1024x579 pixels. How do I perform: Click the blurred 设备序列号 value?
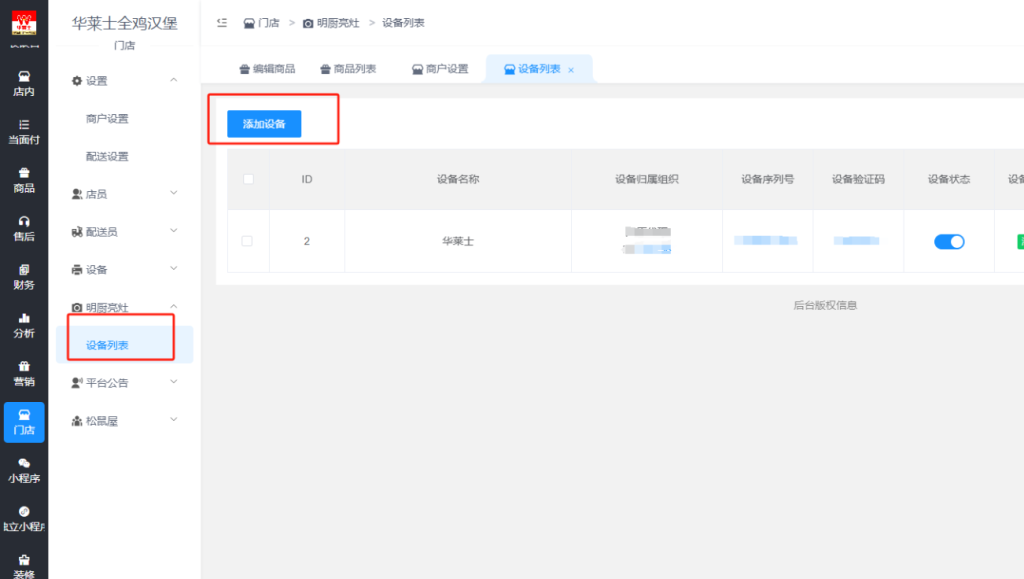765,240
